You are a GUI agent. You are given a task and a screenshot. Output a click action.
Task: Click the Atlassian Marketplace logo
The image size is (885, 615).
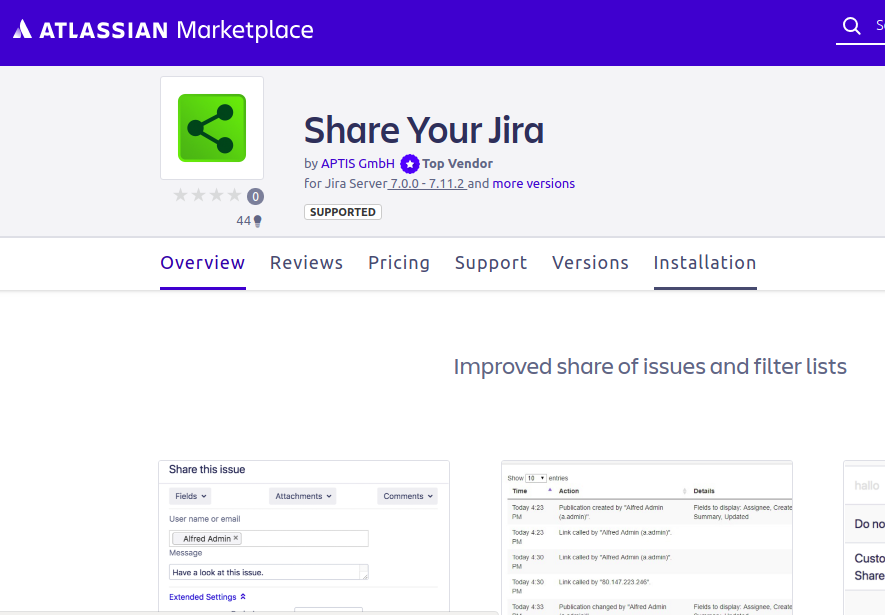(x=163, y=30)
